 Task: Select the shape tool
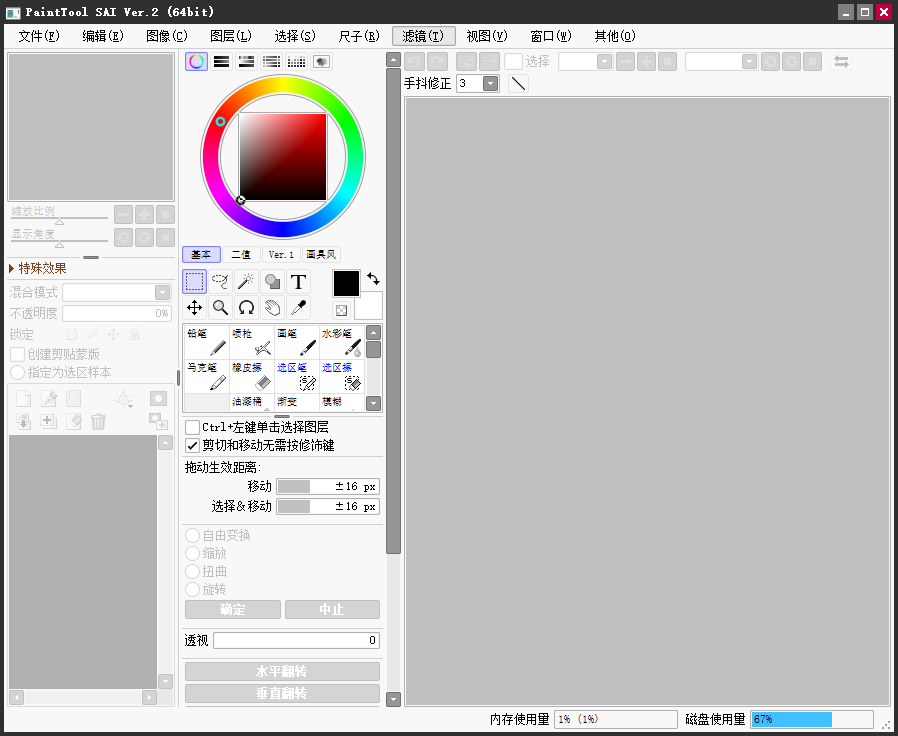tap(273, 282)
